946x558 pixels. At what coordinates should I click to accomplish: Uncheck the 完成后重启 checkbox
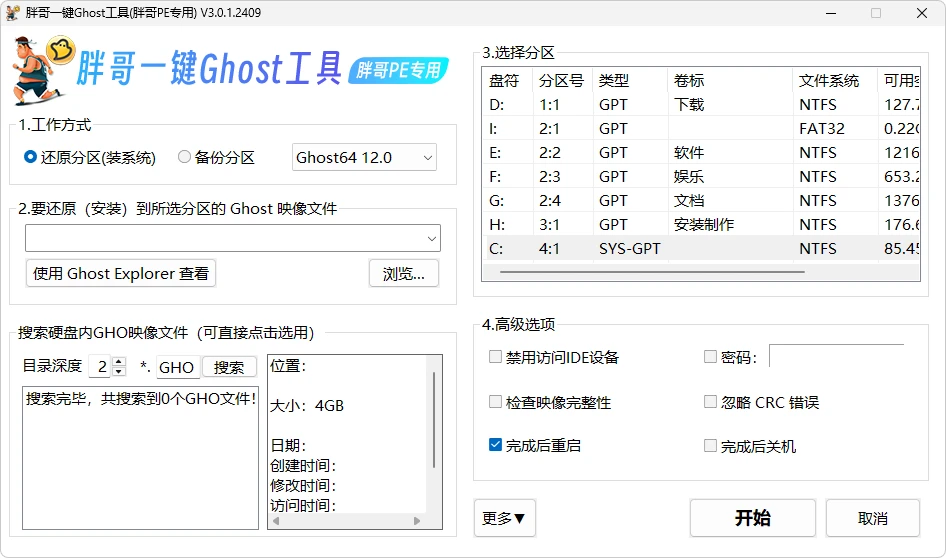pyautogui.click(x=496, y=446)
